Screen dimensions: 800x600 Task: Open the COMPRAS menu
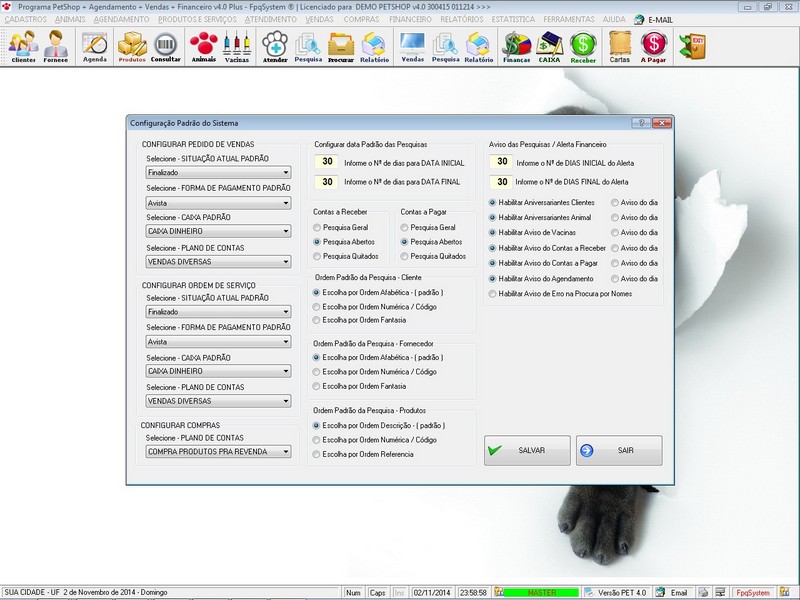361,19
